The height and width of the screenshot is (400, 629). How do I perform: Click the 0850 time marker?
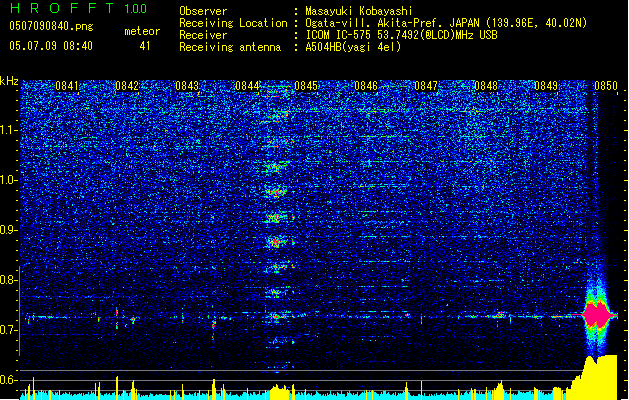pyautogui.click(x=606, y=86)
